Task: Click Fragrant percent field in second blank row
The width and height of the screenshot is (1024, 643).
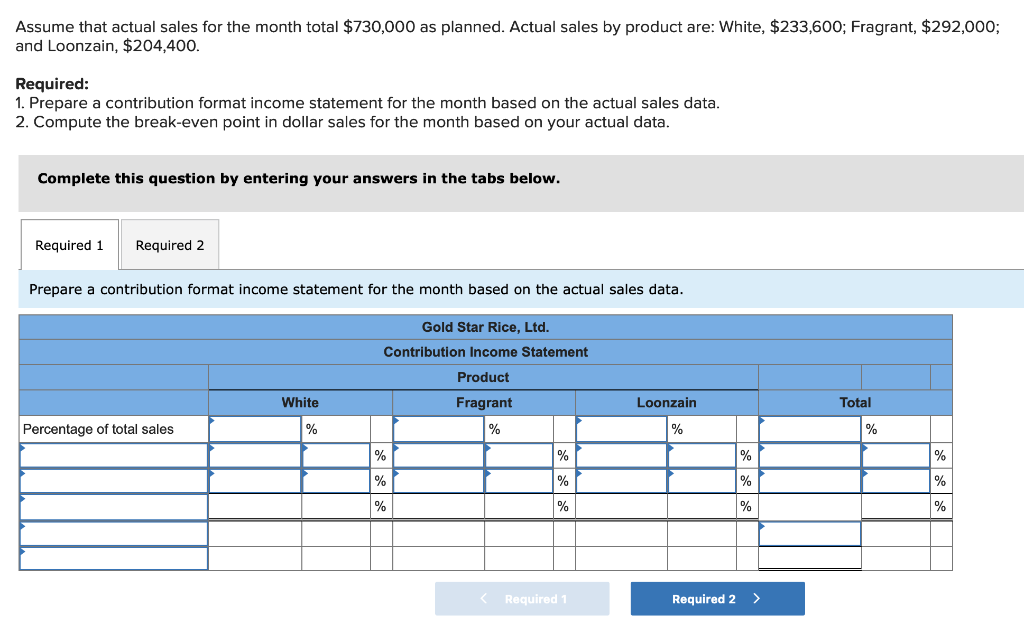Action: pos(519,481)
